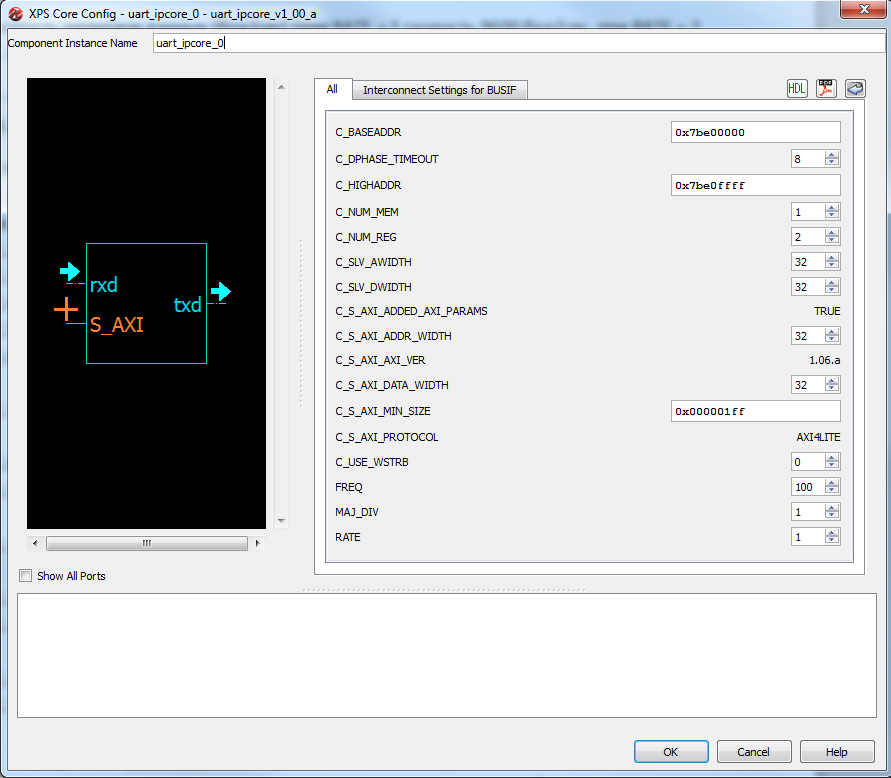Click the horizontal scrollbar thumb under diagram
The height and width of the screenshot is (778, 891).
tap(147, 543)
